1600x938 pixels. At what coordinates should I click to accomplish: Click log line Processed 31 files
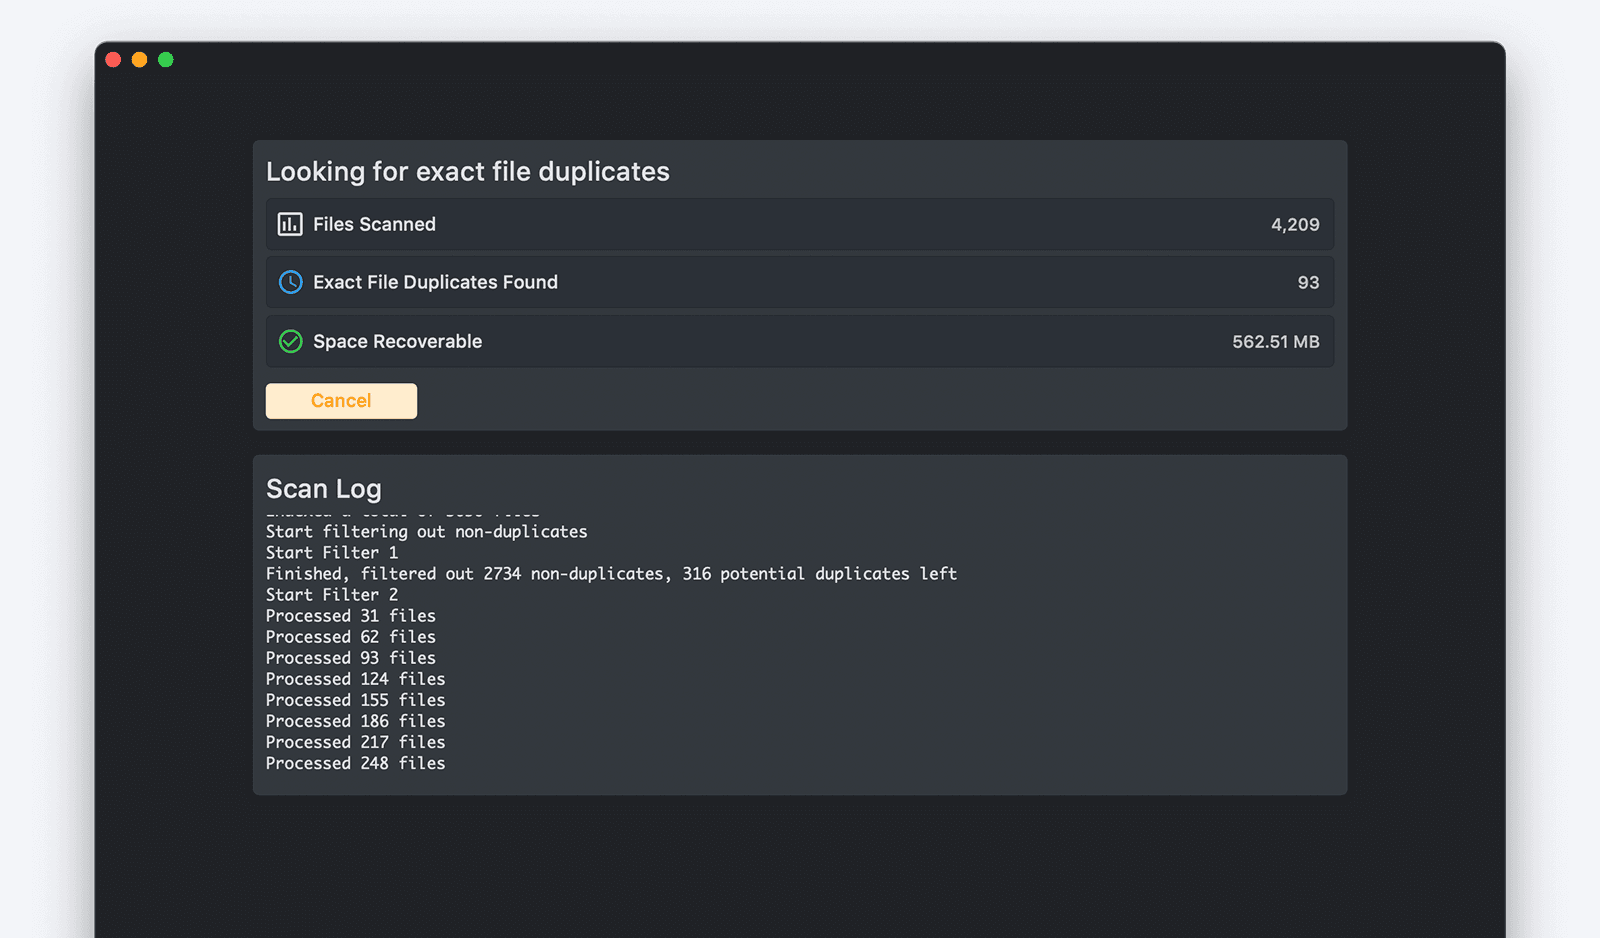point(351,616)
